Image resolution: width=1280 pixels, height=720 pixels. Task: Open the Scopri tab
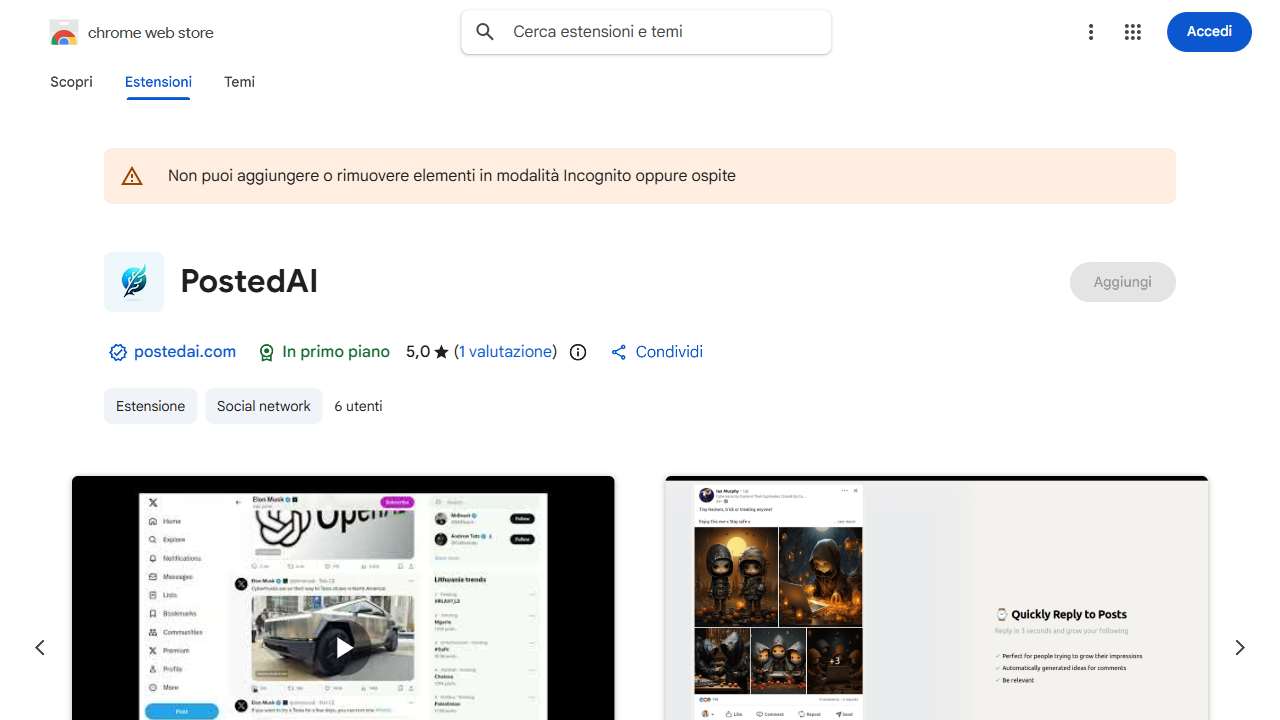(x=71, y=82)
